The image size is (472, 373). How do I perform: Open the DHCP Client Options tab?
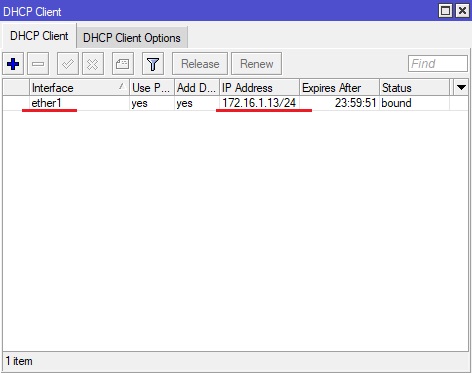tap(132, 38)
